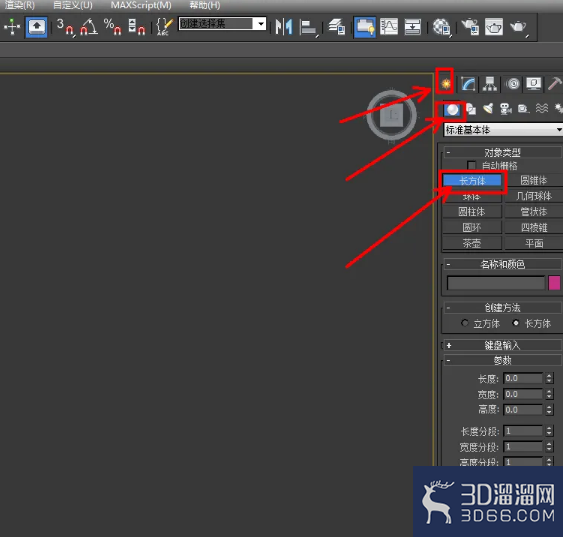Image resolution: width=563 pixels, height=537 pixels.
Task: Collapse the 创建方法 rollout
Action: pyautogui.click(x=503, y=308)
